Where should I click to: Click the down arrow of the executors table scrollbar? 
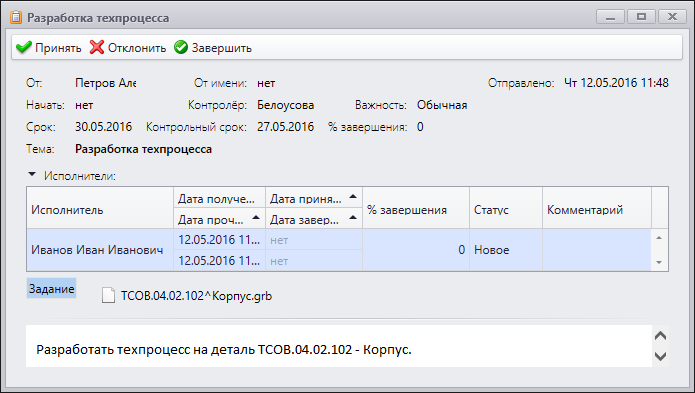(x=659, y=262)
